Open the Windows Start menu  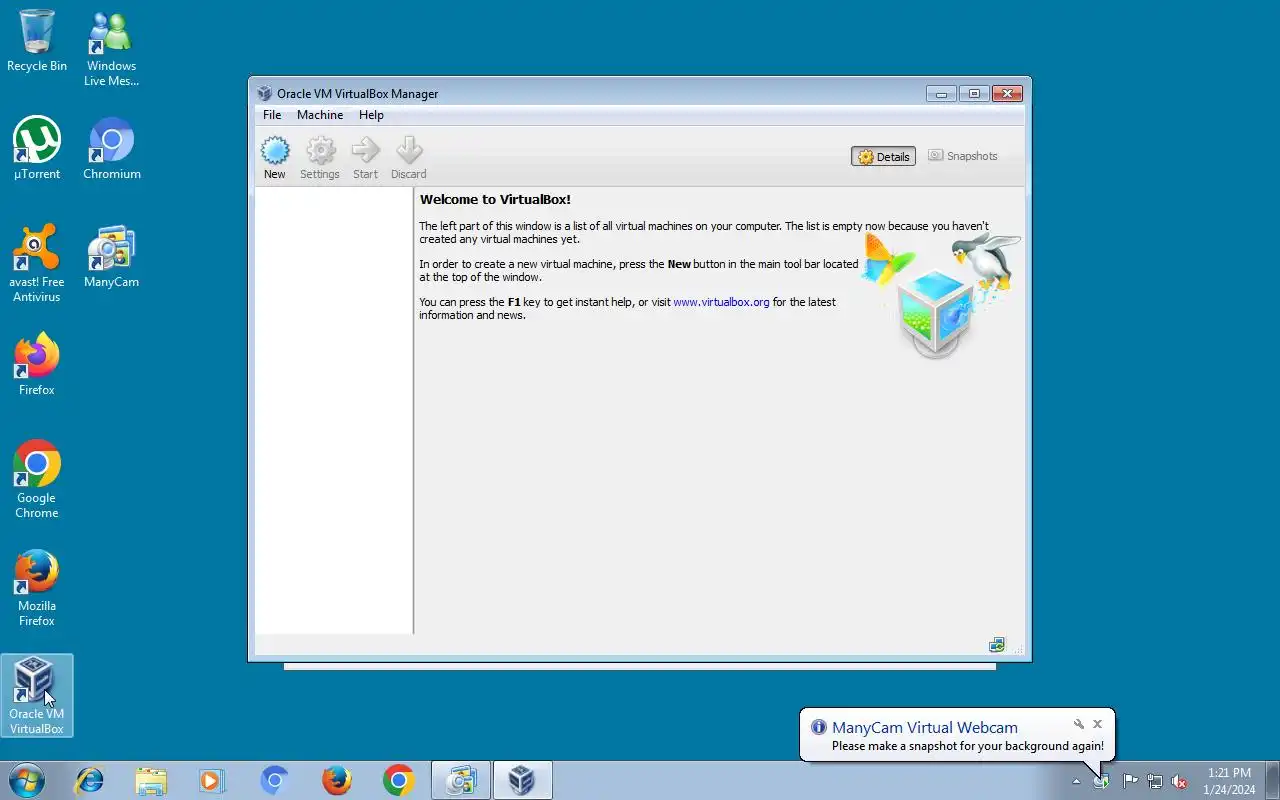[26, 780]
